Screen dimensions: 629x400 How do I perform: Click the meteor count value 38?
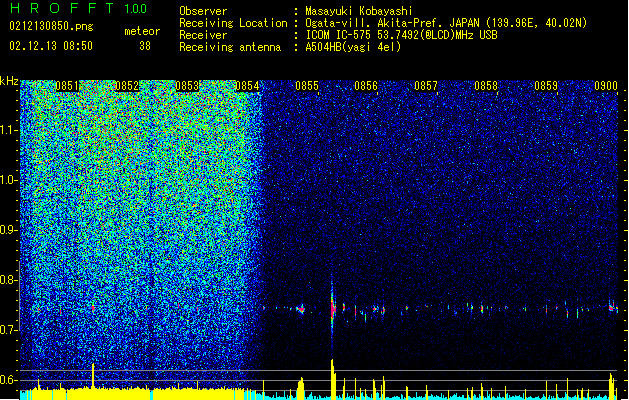tap(145, 46)
